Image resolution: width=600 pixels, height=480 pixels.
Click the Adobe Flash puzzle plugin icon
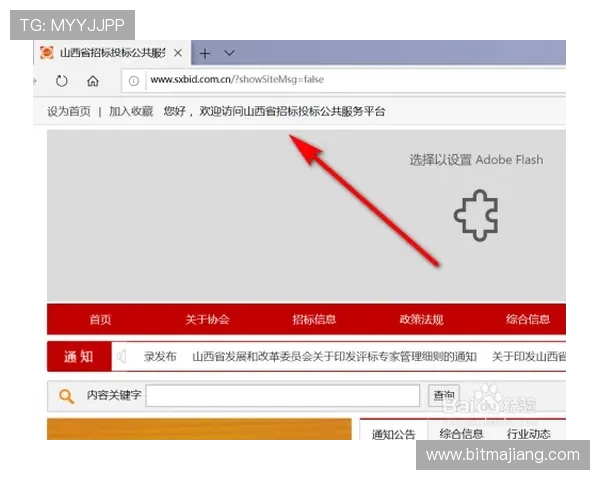(476, 216)
